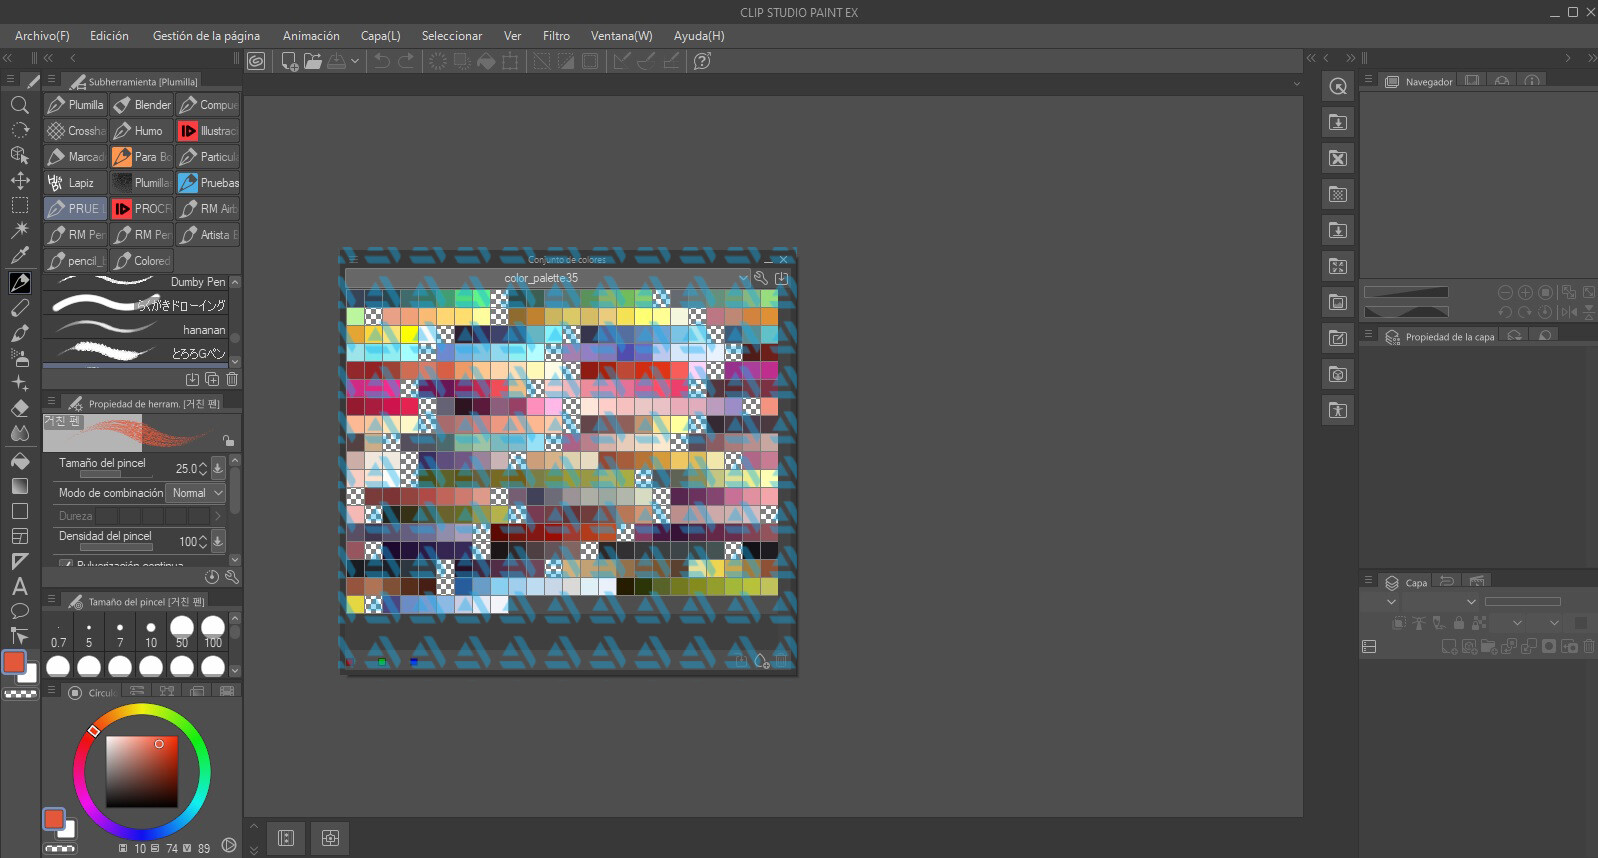Open help question mark icon
The image size is (1598, 858).
point(702,61)
